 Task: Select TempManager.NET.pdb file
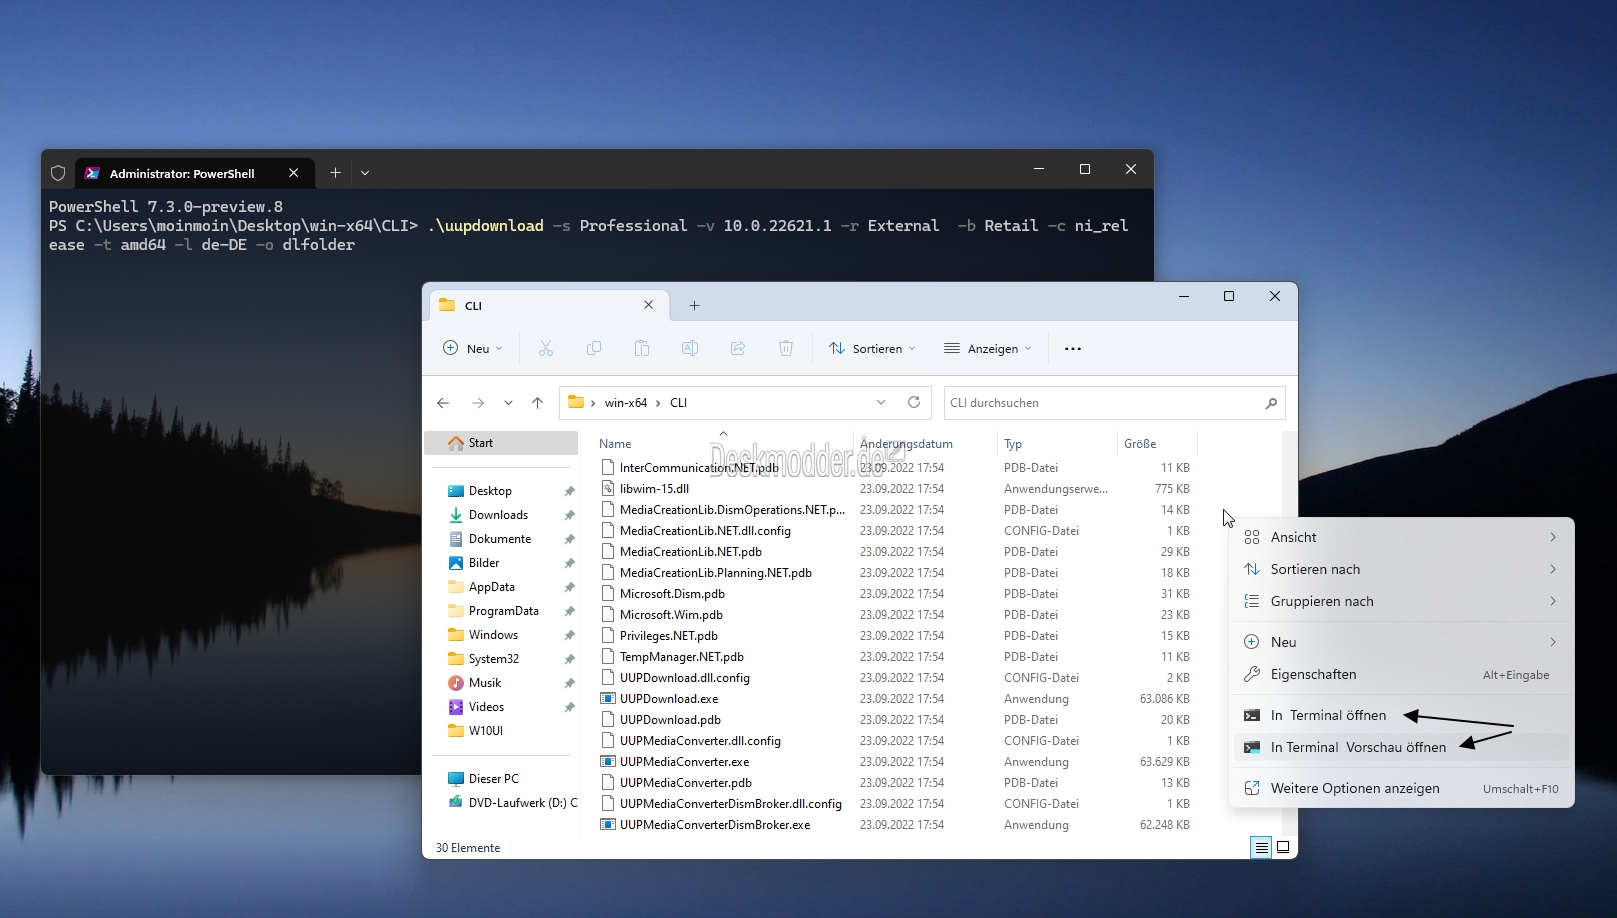coord(681,657)
